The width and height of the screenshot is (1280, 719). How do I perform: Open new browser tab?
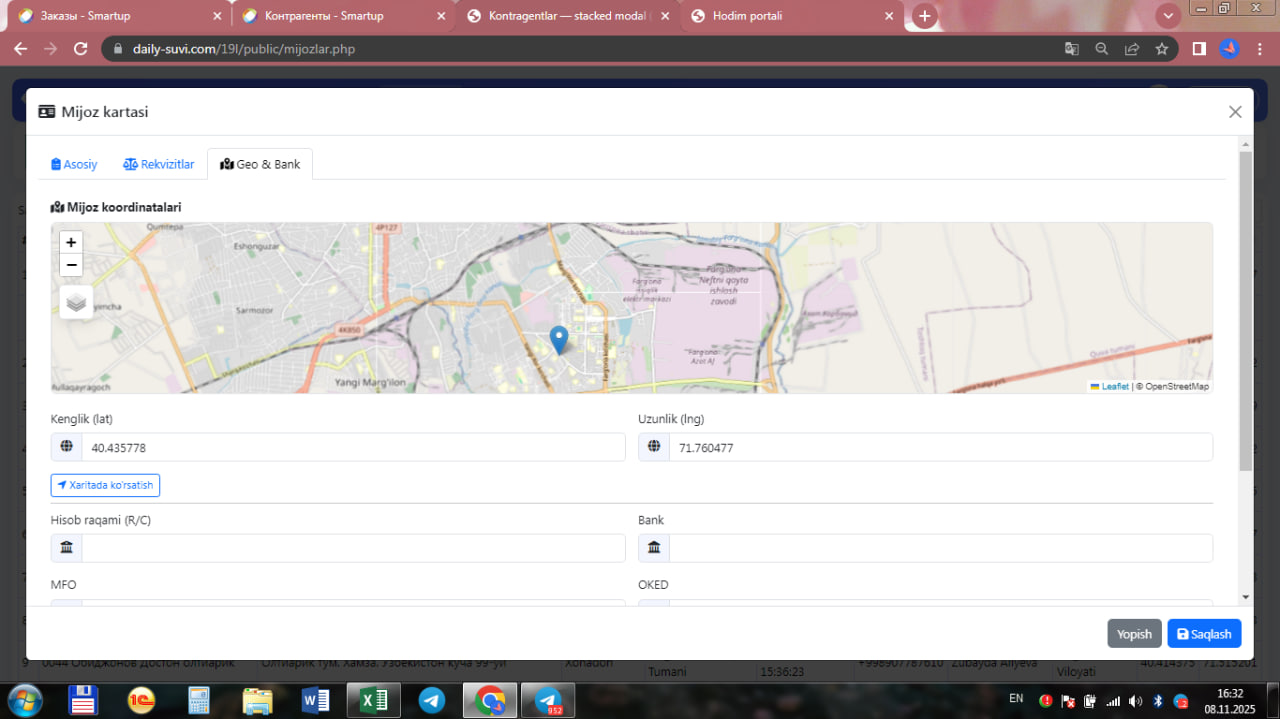[925, 16]
